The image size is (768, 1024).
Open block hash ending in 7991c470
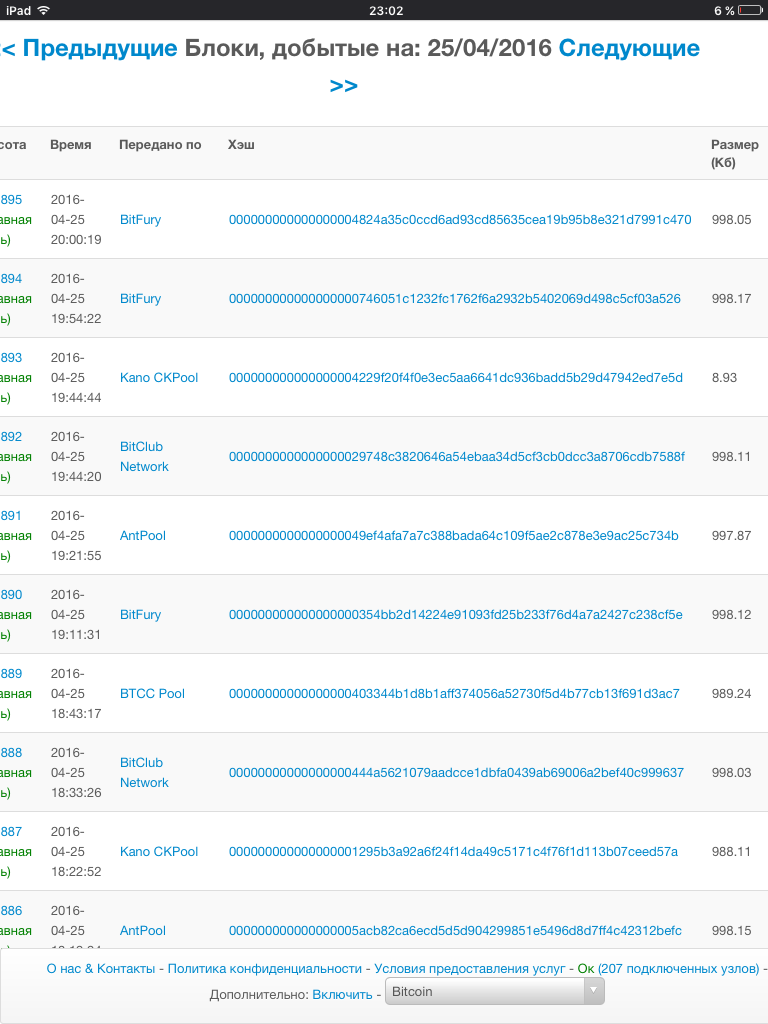pos(460,220)
